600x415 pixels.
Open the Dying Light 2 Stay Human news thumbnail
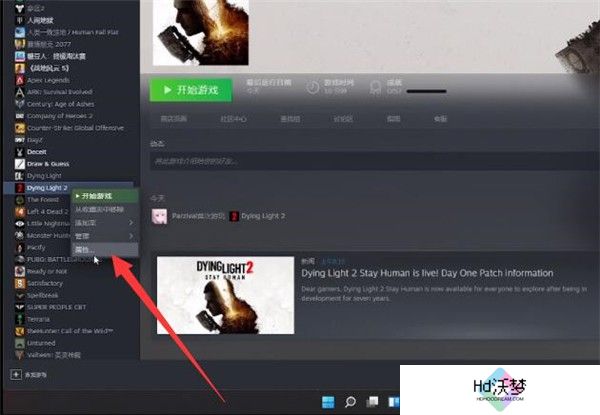225,295
